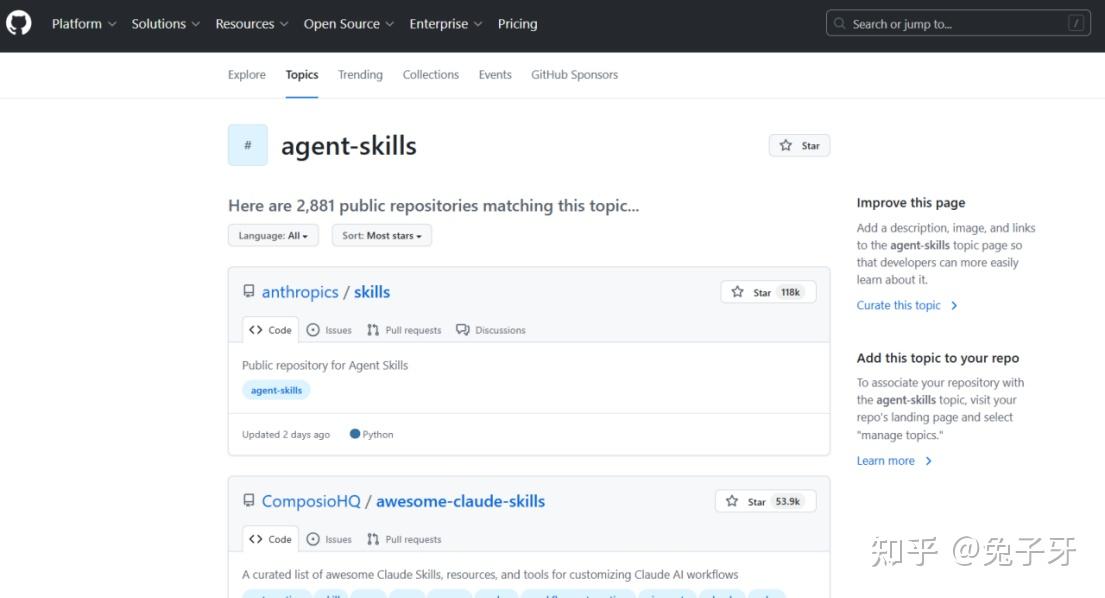Click the 'Updated 2 days ago' text
The image size is (1105, 598).
(x=285, y=435)
